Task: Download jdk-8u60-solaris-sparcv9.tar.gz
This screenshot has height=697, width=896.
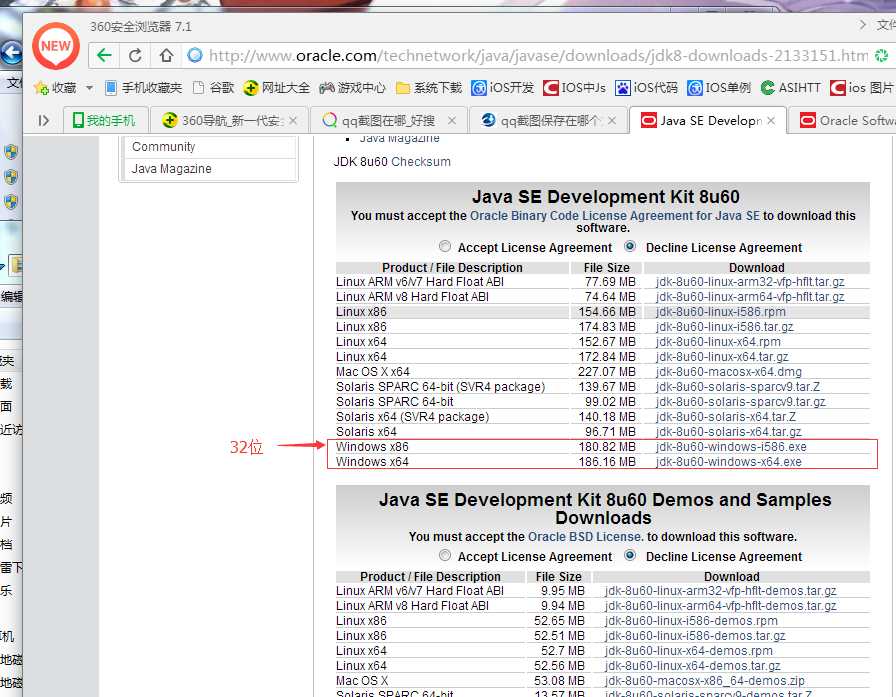Action: 741,402
